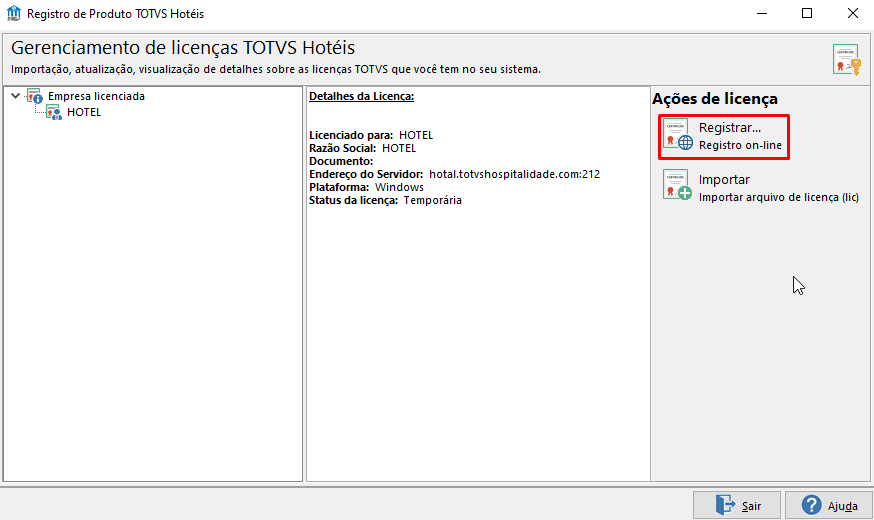This screenshot has width=874, height=520.
Task: Minimize the Registro de Produto window
Action: 762,13
